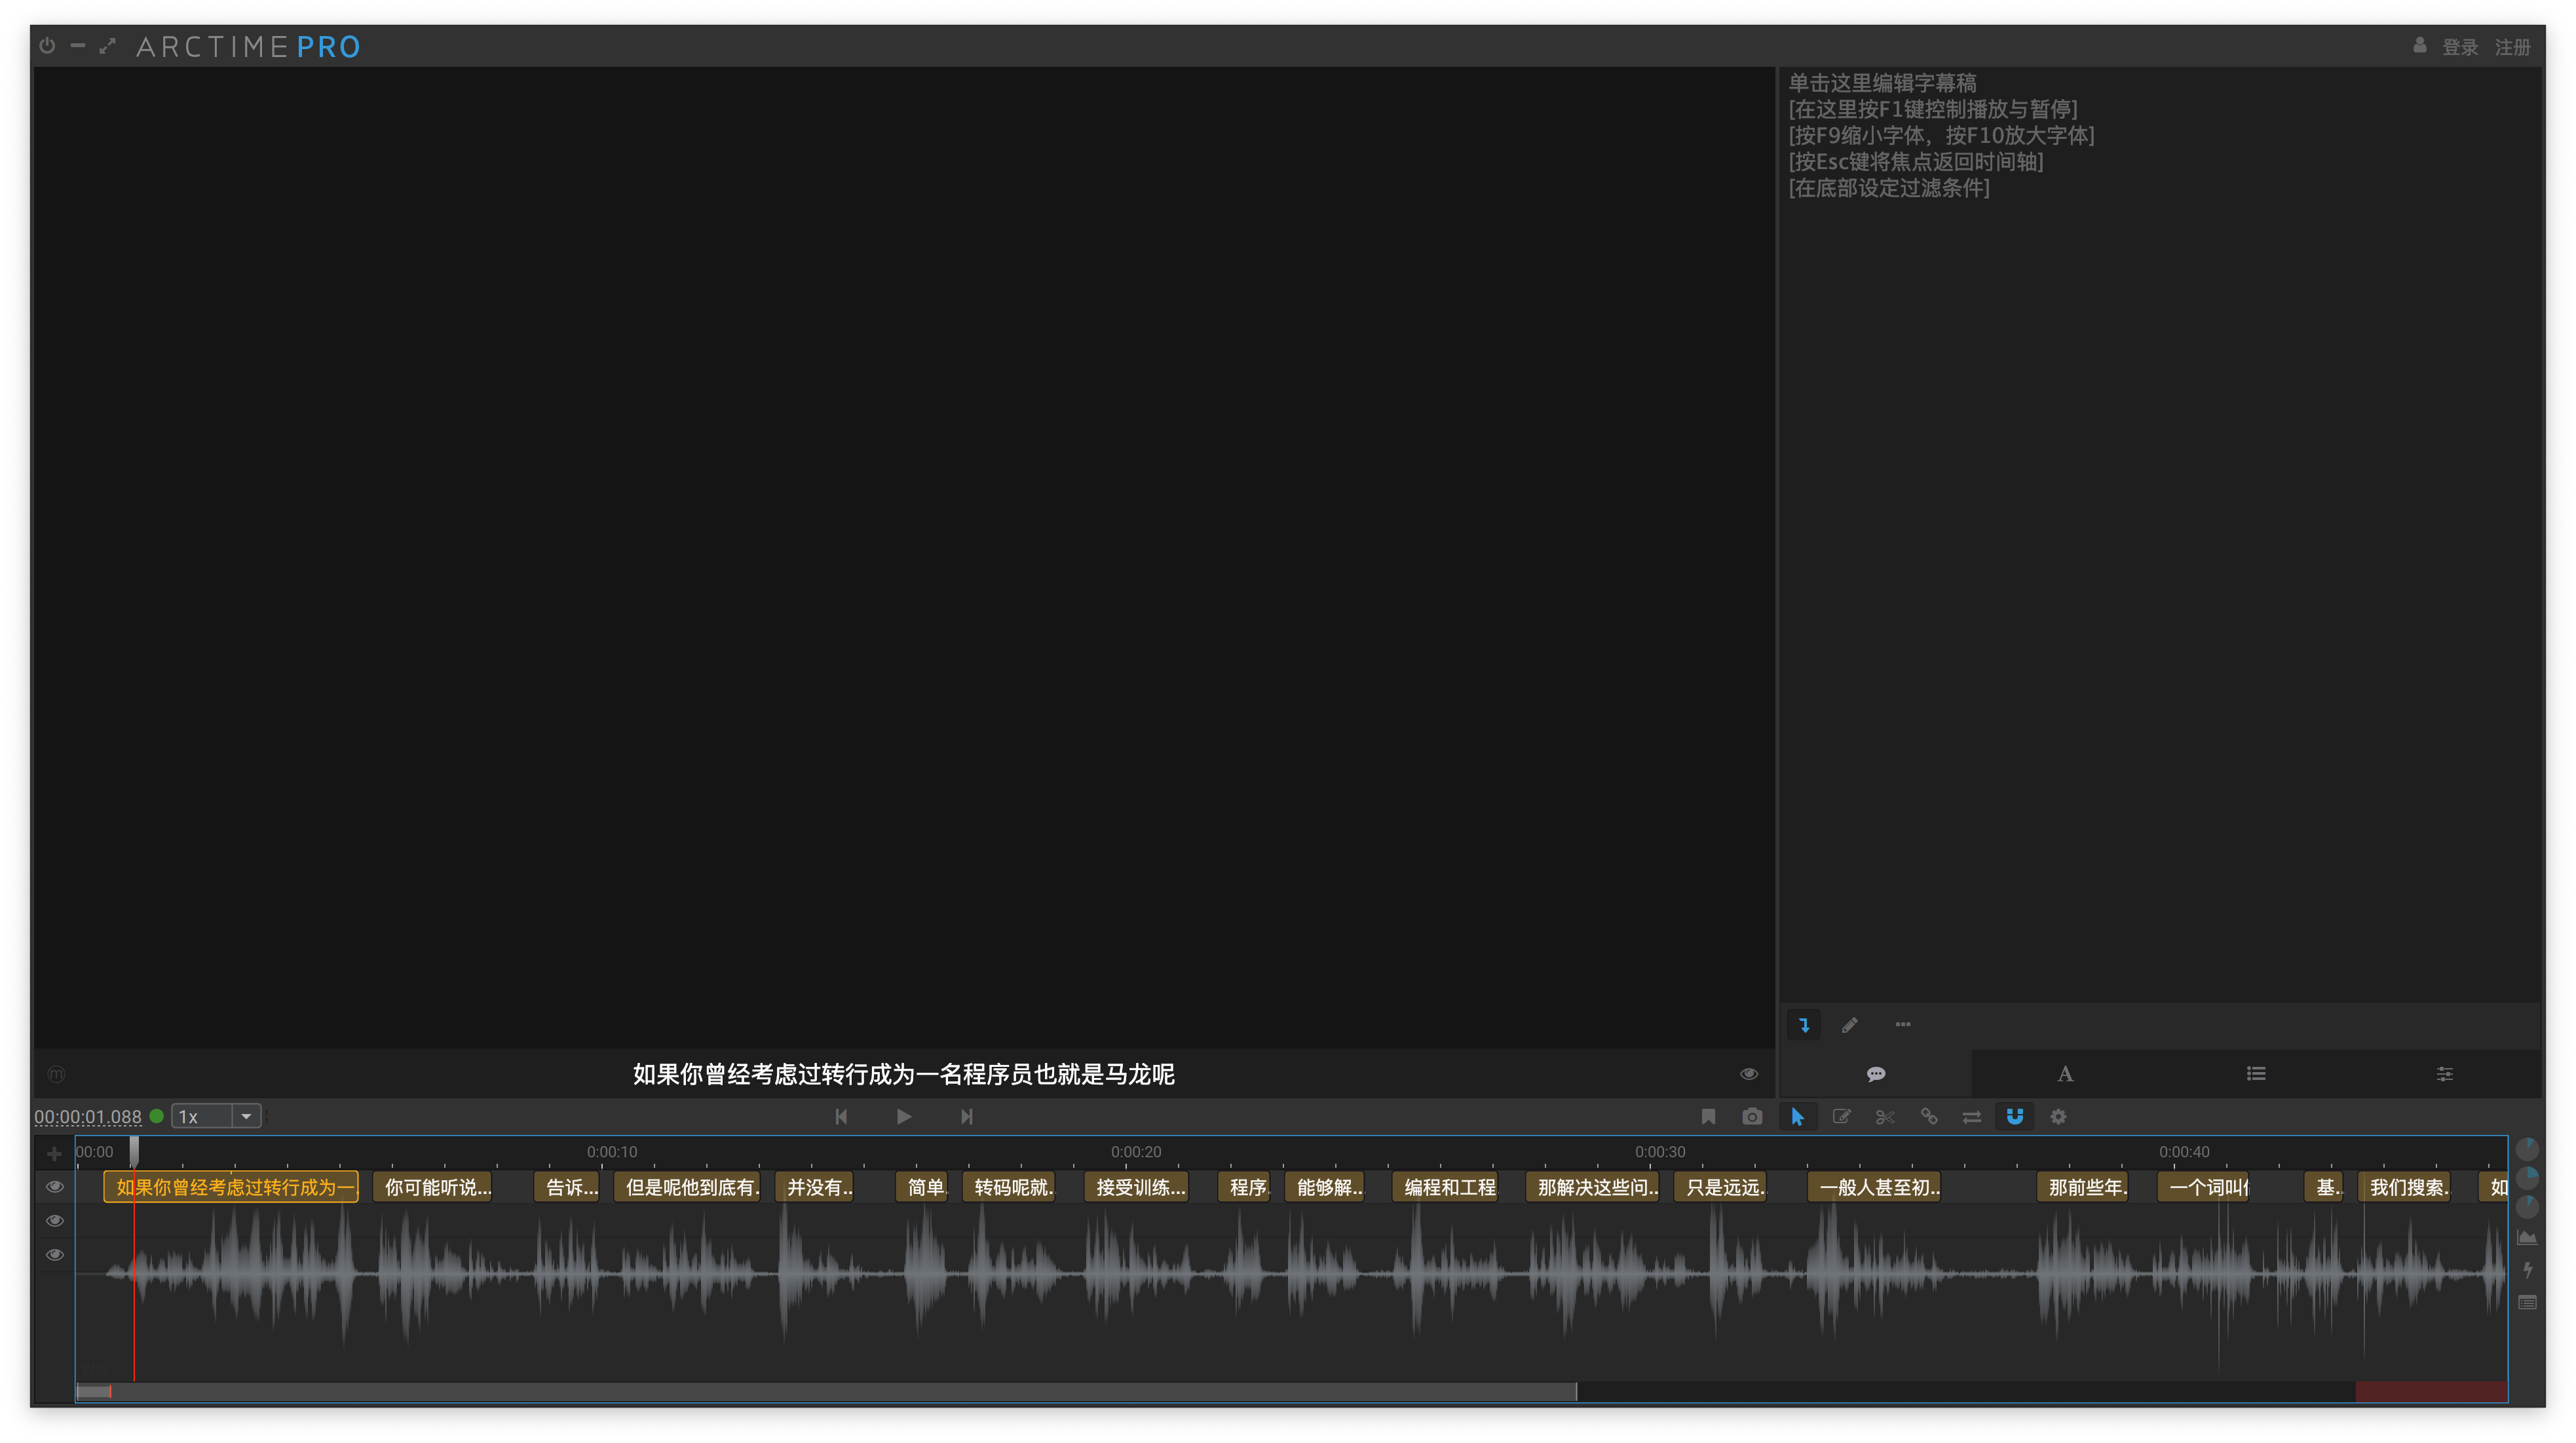Select the scissors cut tool
This screenshot has height=1443, width=2576.
(1885, 1117)
